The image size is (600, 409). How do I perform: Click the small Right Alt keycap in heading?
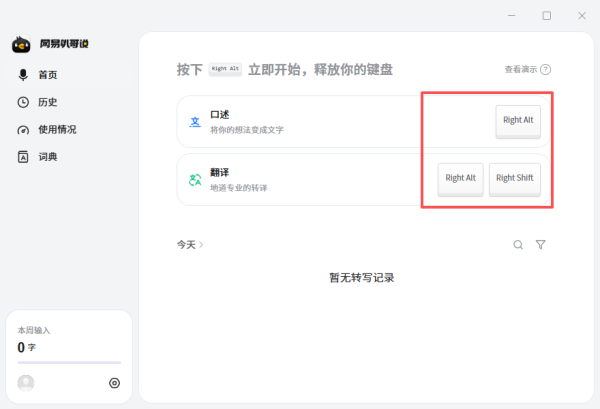225,69
